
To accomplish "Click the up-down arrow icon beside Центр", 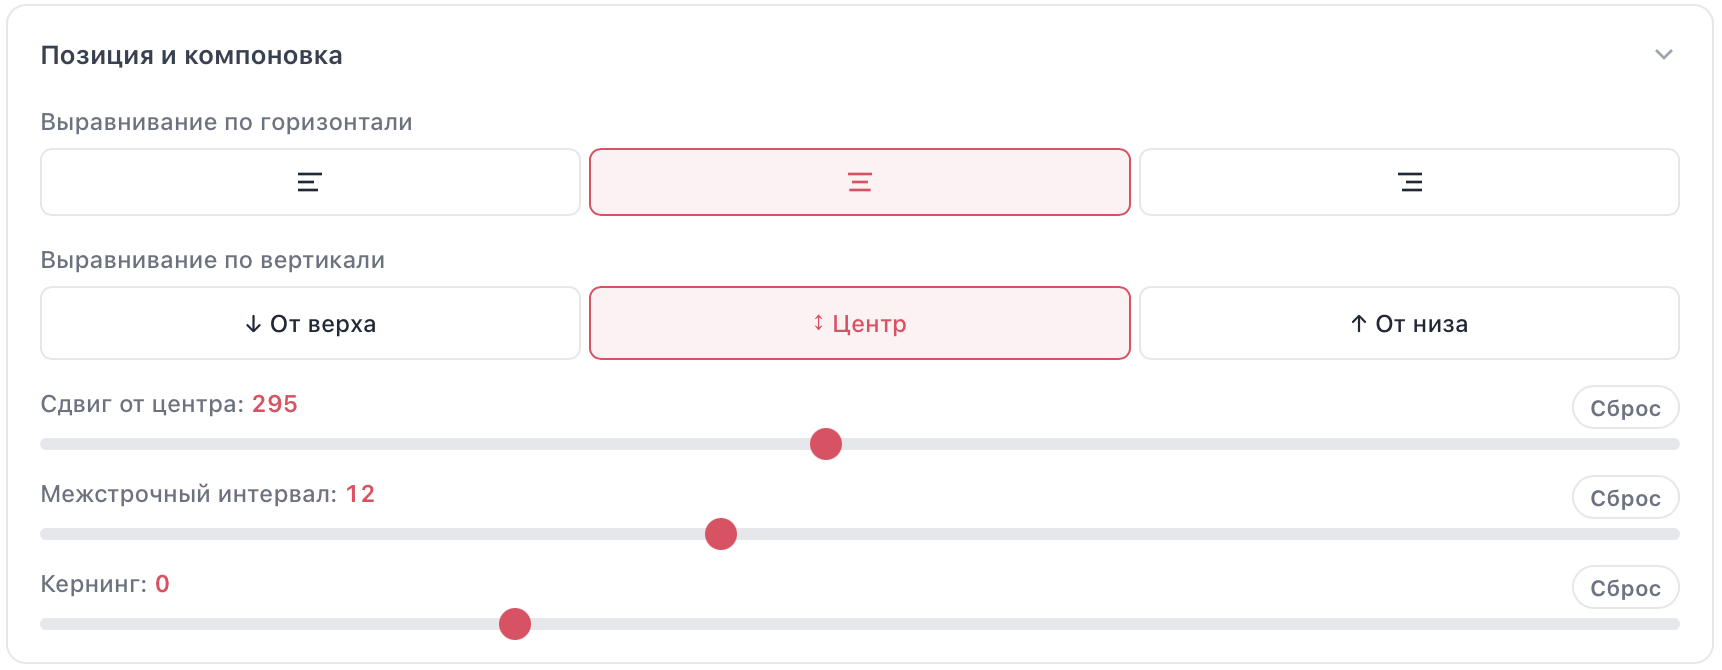I will click(x=818, y=323).
